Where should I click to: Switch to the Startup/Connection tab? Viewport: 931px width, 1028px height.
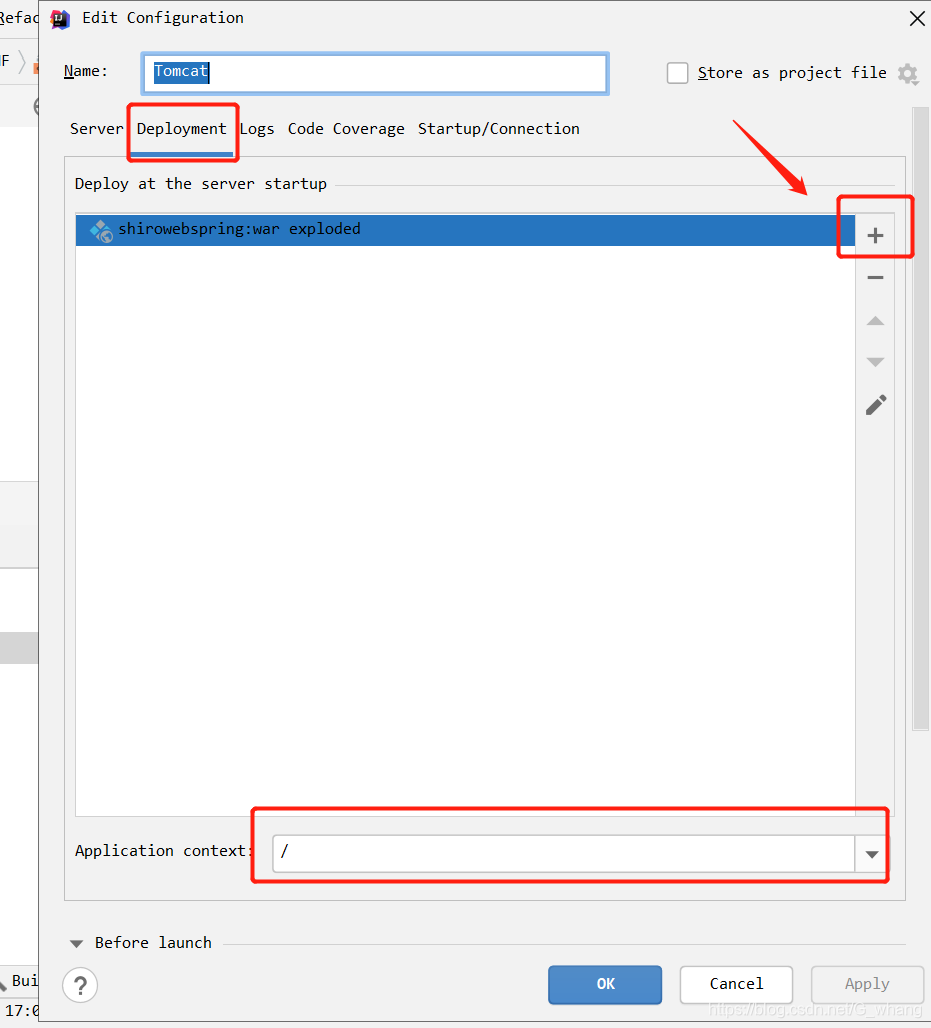coord(499,129)
